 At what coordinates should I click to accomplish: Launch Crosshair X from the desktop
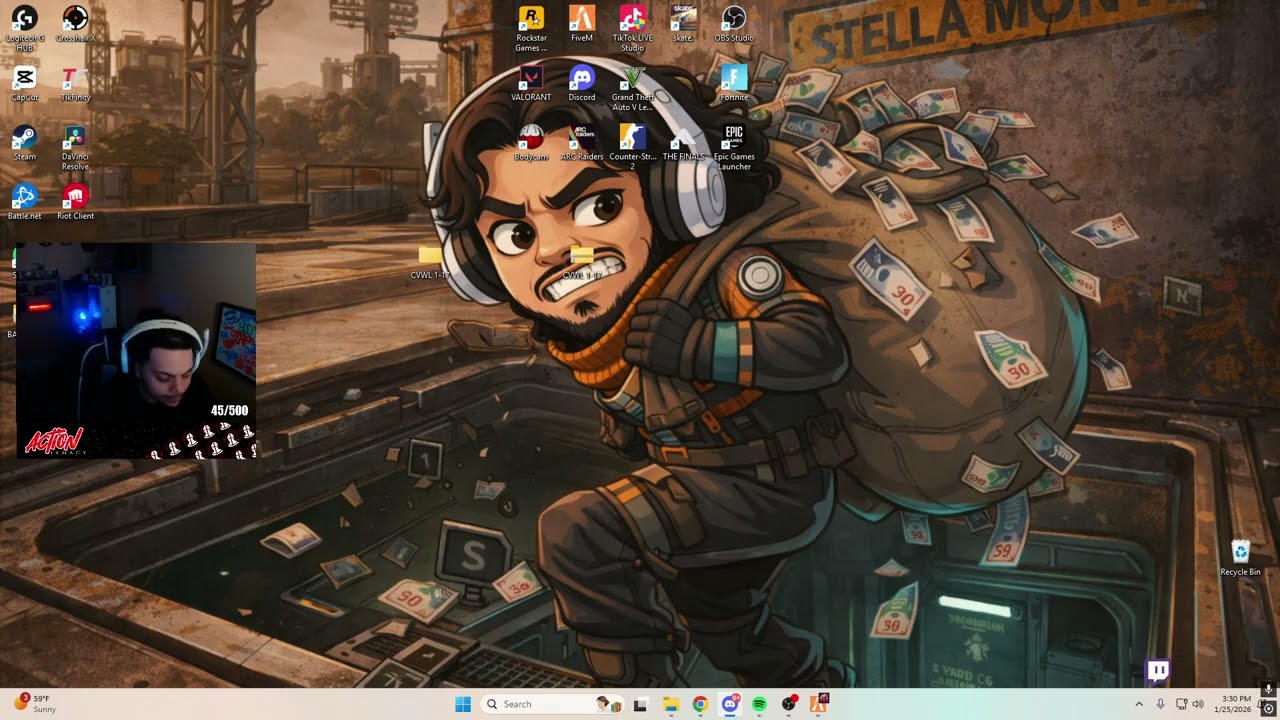(x=75, y=25)
